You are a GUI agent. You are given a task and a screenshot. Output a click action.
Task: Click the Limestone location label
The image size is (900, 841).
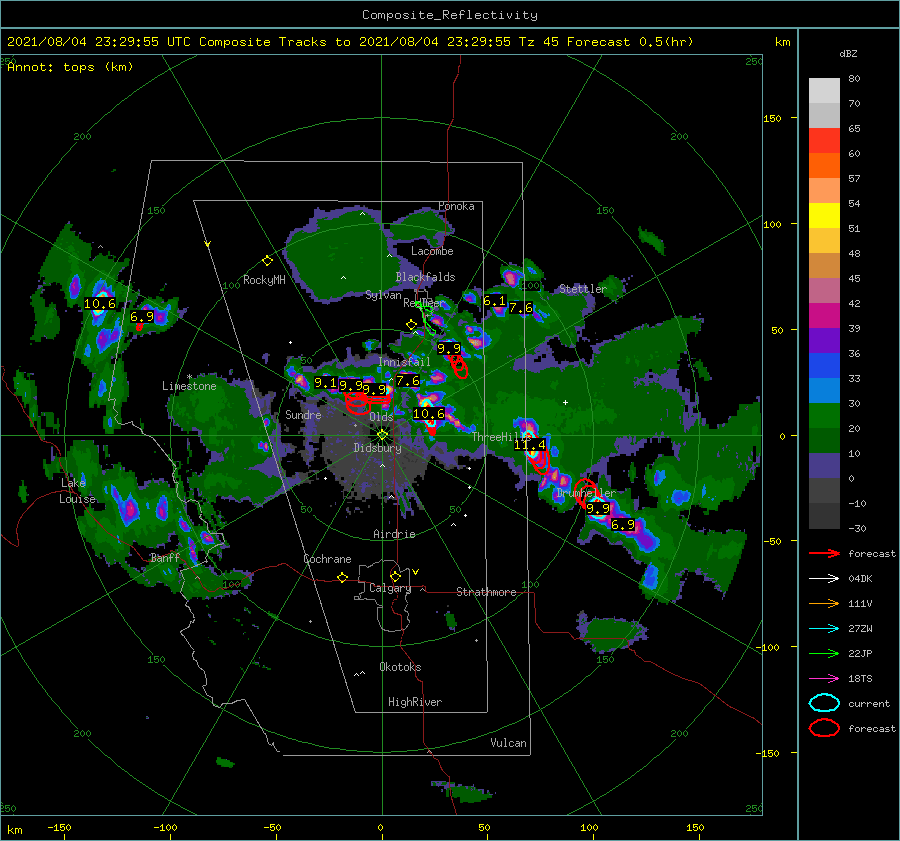pos(189,386)
